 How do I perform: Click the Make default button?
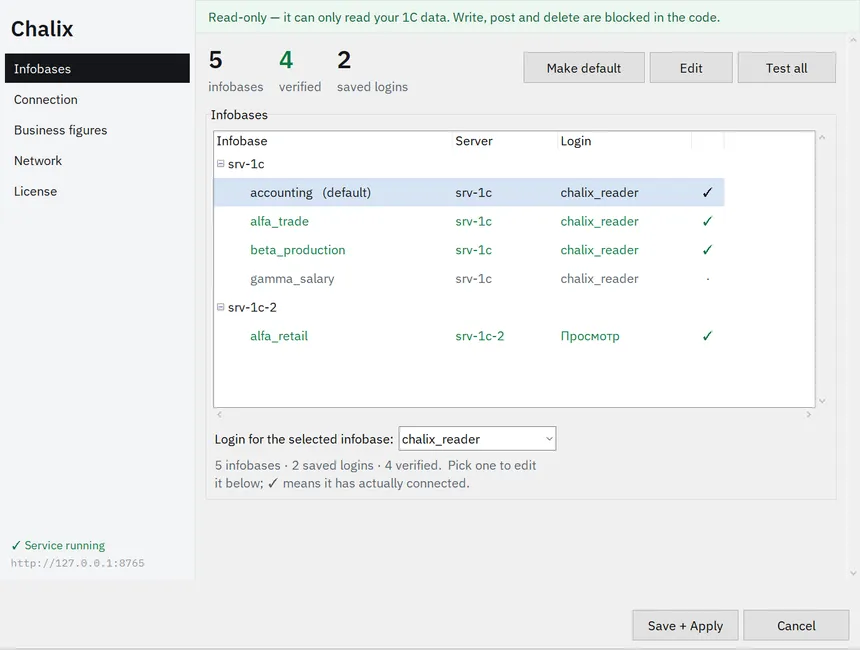[x=584, y=68]
